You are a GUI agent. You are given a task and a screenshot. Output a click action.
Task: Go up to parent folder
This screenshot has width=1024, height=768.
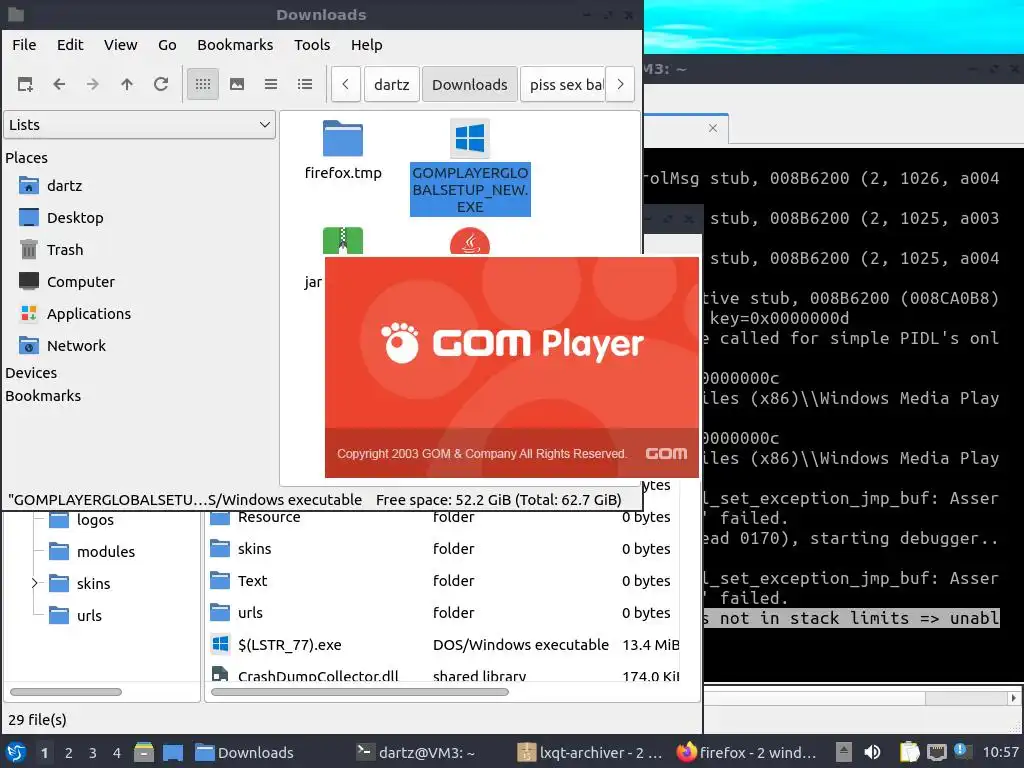click(127, 84)
